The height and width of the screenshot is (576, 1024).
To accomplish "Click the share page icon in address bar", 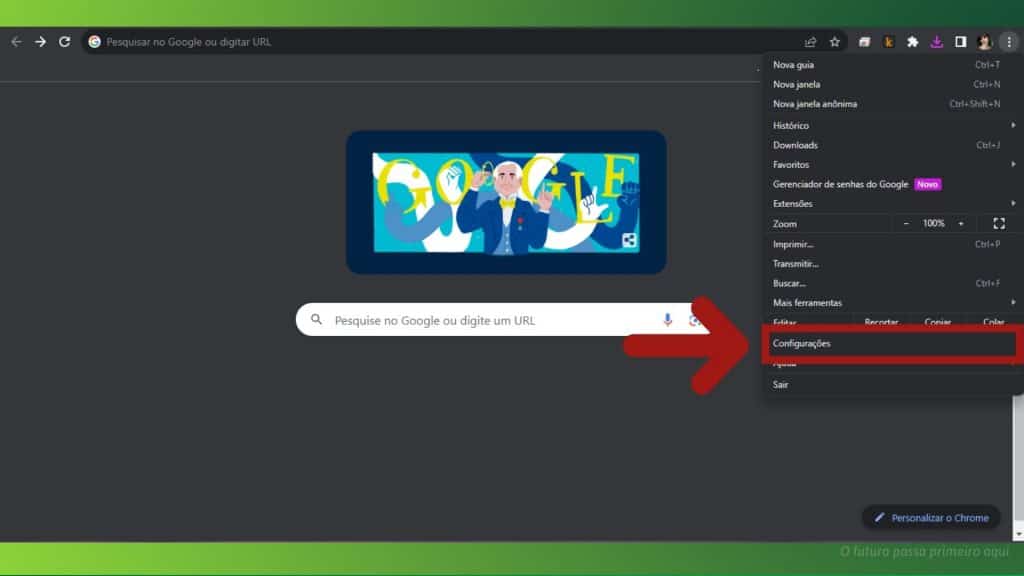I will click(810, 42).
